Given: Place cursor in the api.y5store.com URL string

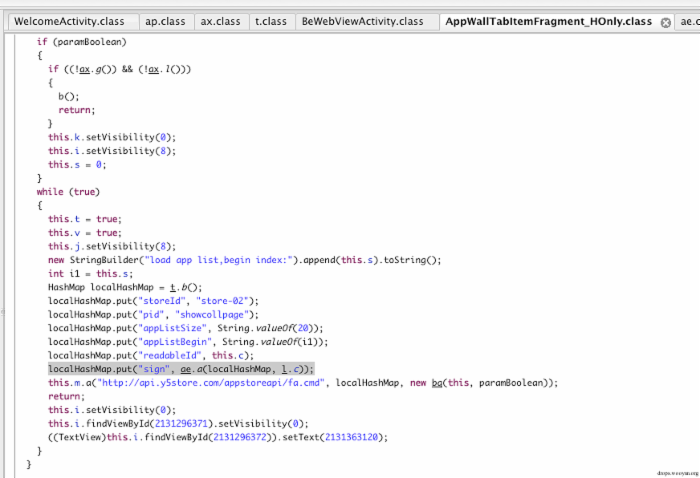Looking at the screenshot, I should tap(211, 383).
